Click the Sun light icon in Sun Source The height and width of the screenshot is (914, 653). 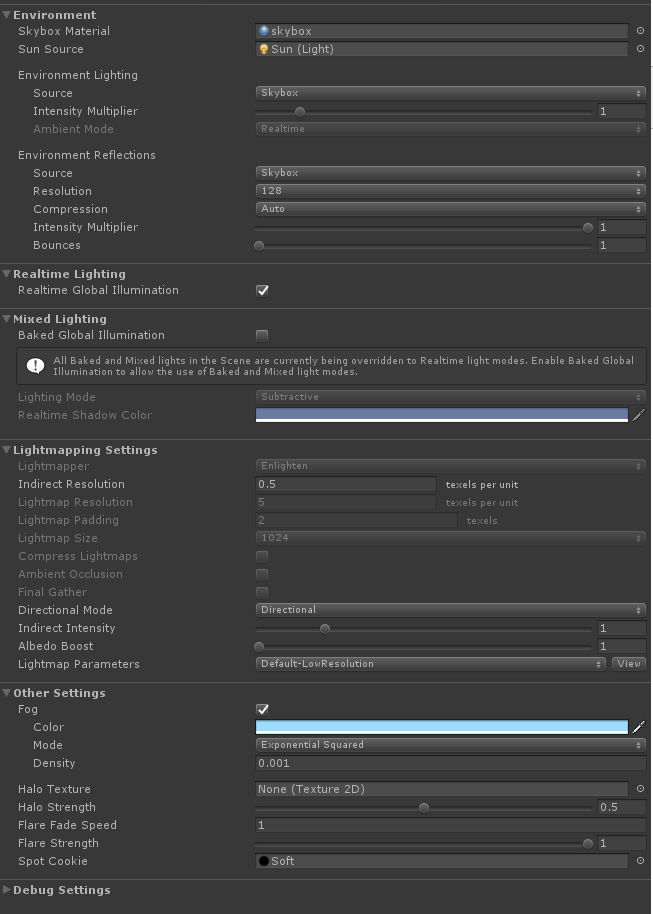264,49
